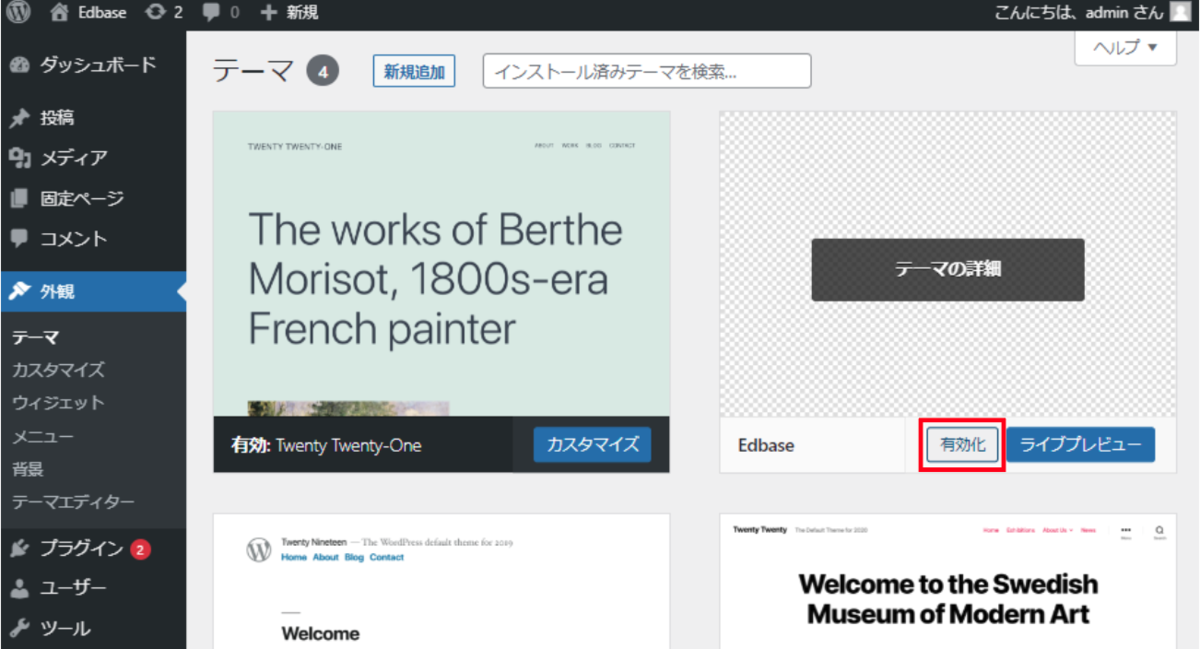
Task: Click the updates icon showing 2
Action: (164, 13)
